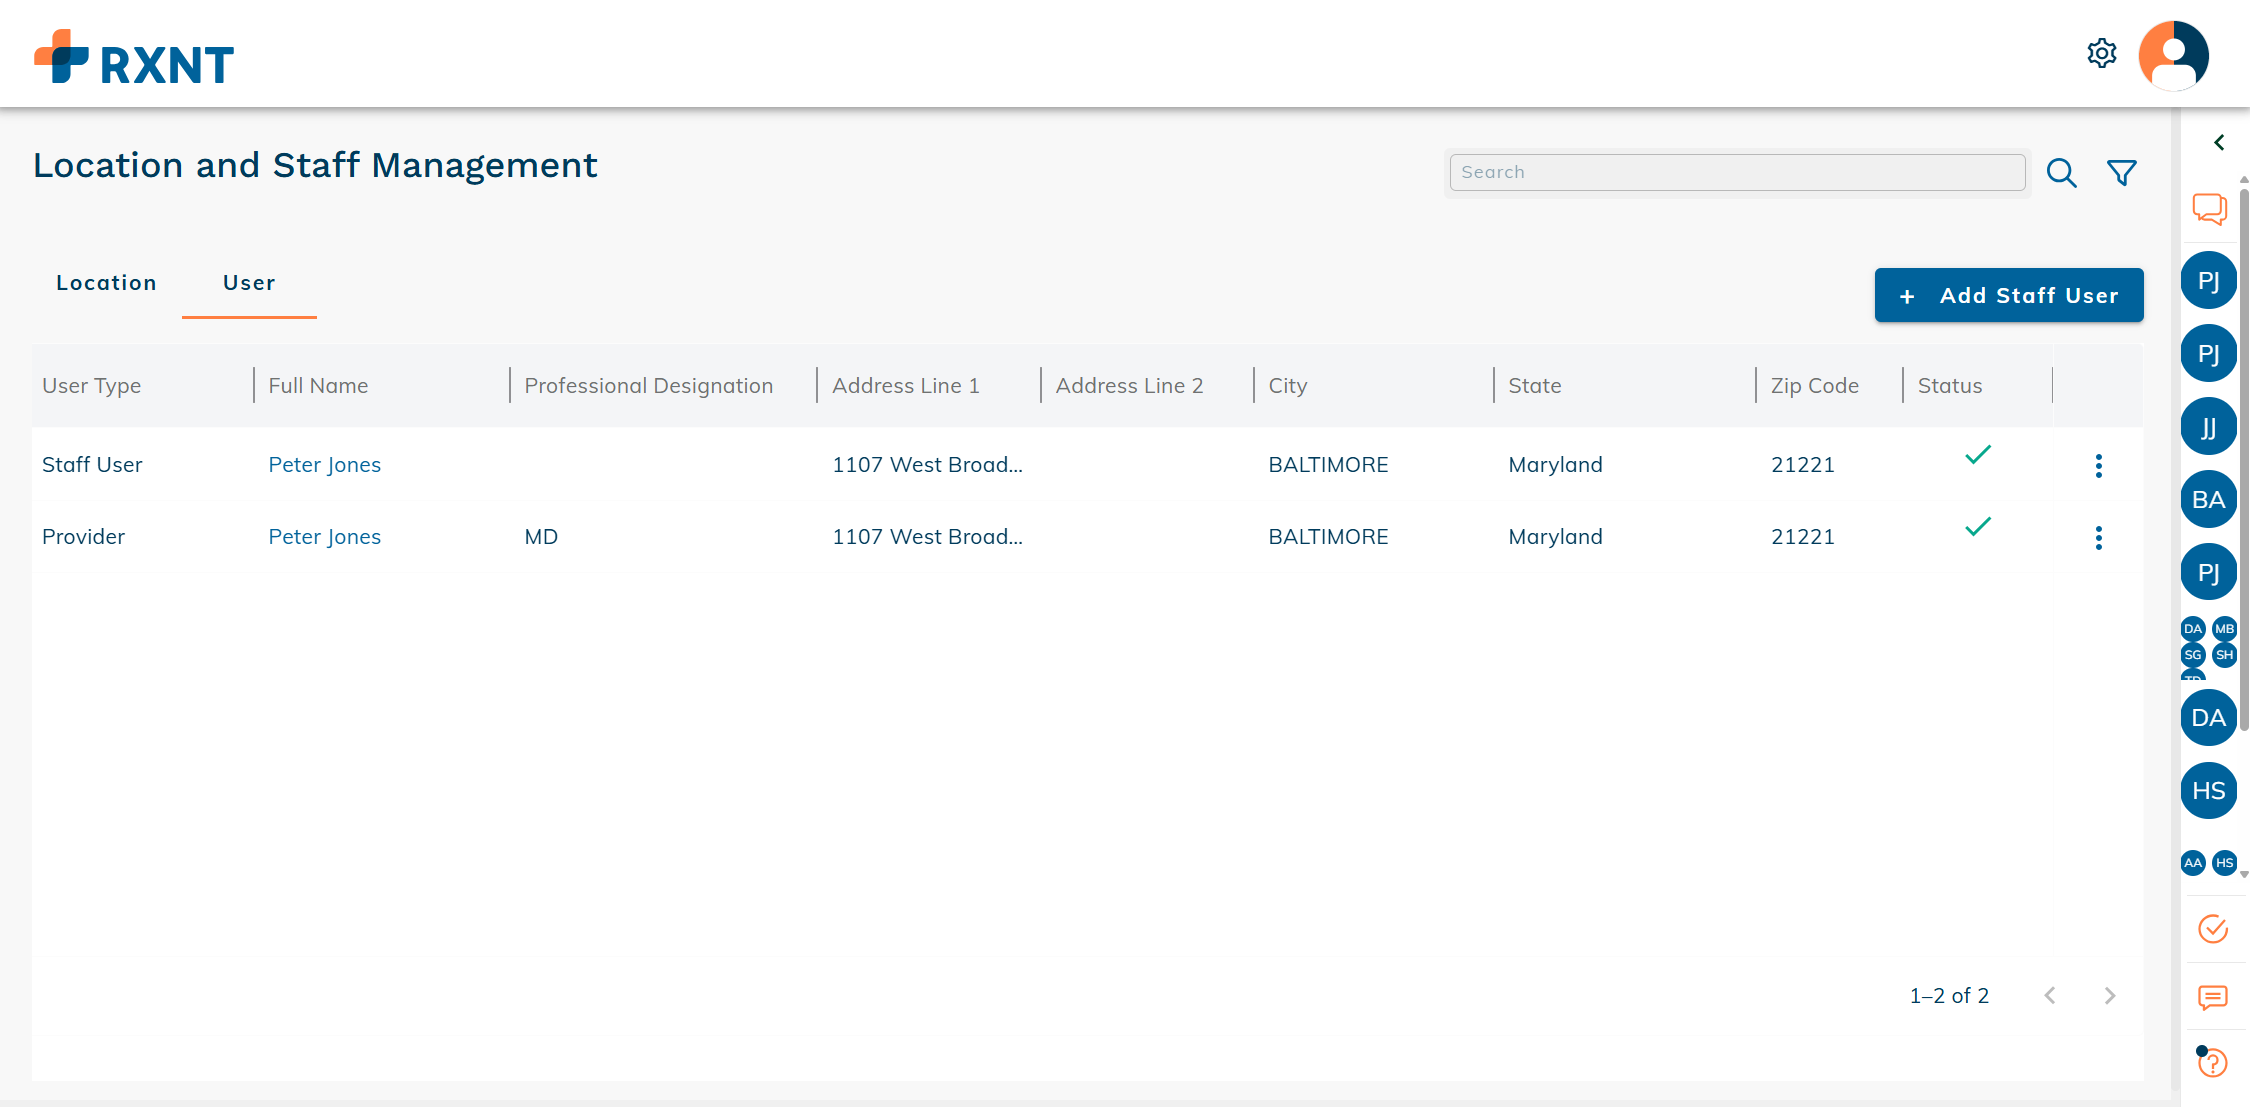Click the search magnifier icon
This screenshot has height=1107, width=2250.
coord(2061,173)
